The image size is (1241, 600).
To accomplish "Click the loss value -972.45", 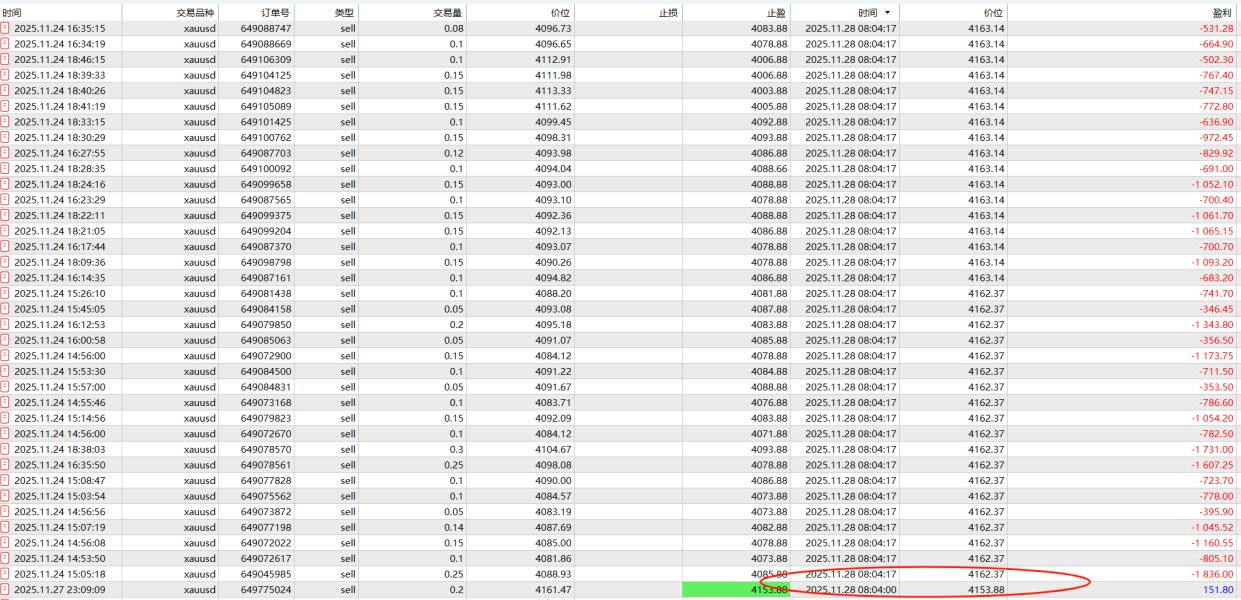I will (1216, 137).
